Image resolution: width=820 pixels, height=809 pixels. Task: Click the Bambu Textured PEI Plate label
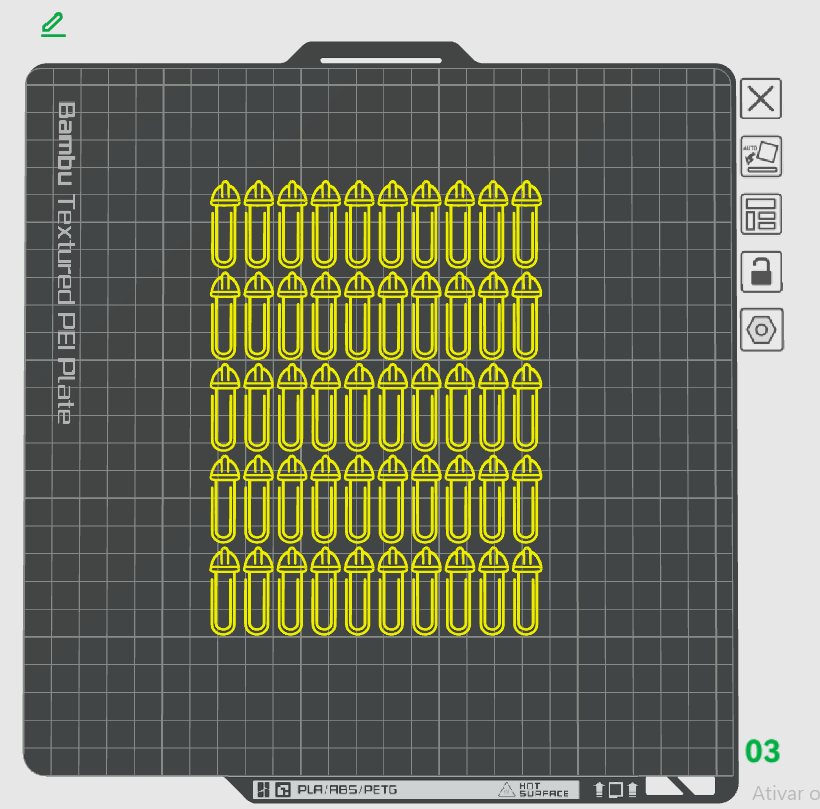tap(66, 263)
